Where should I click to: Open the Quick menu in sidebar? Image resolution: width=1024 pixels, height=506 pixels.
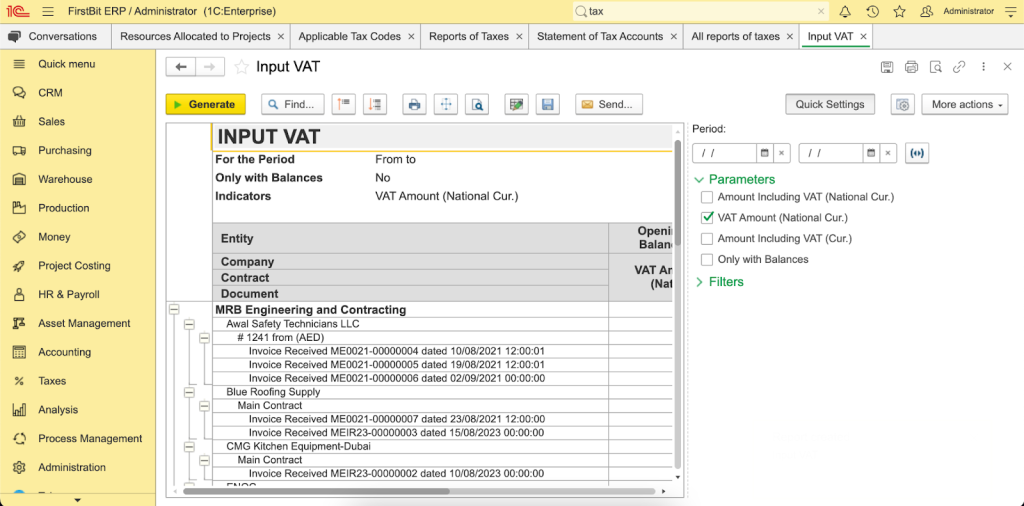coord(66,64)
